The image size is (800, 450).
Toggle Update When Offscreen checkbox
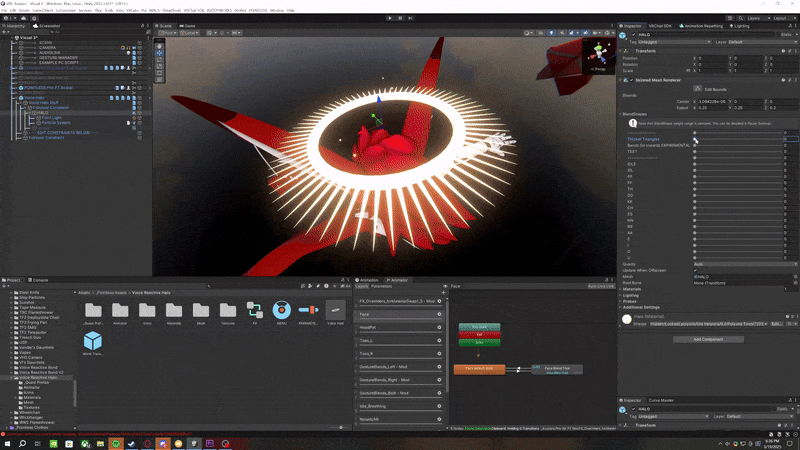[x=695, y=270]
